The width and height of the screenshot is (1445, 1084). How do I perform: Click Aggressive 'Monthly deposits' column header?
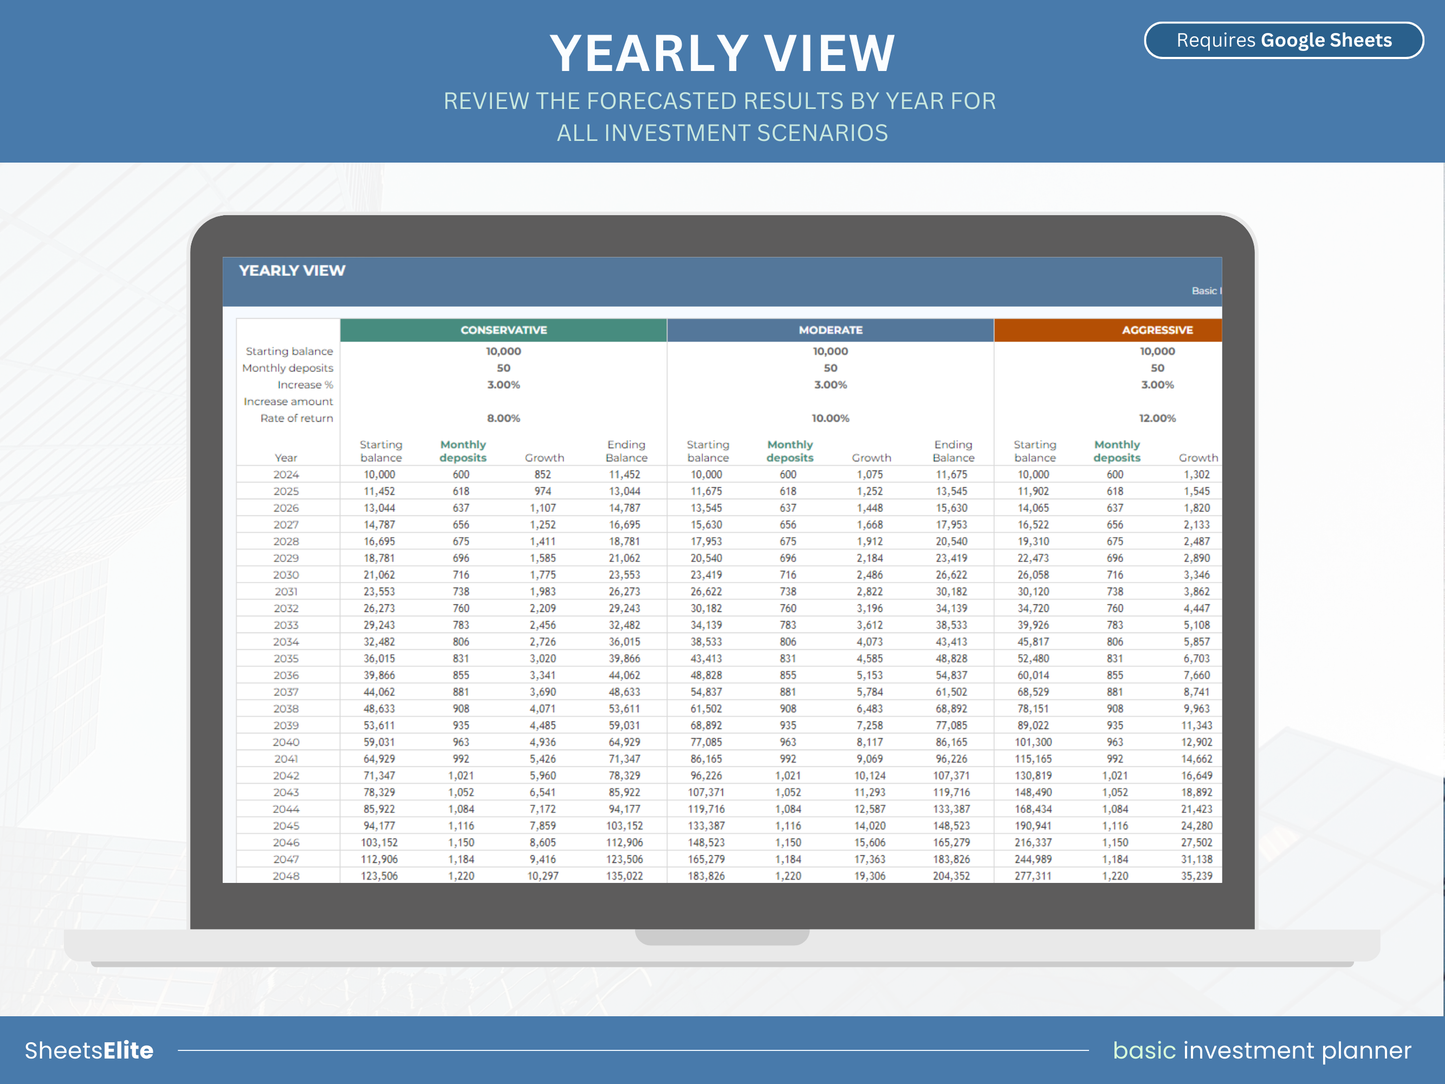(x=1116, y=451)
